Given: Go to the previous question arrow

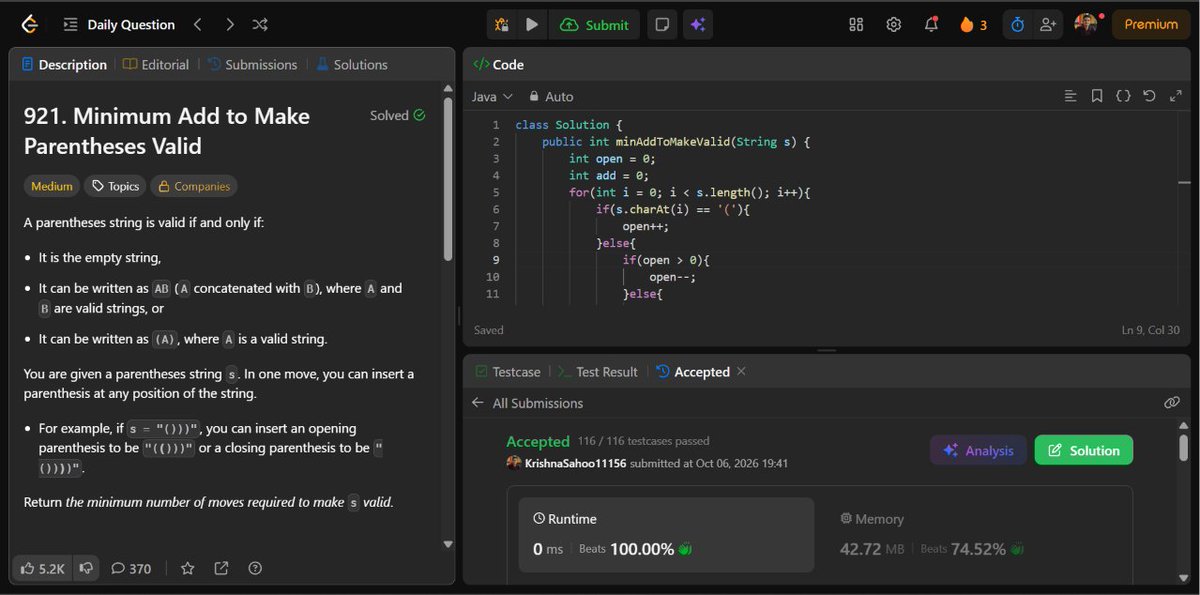Looking at the screenshot, I should tap(197, 24).
